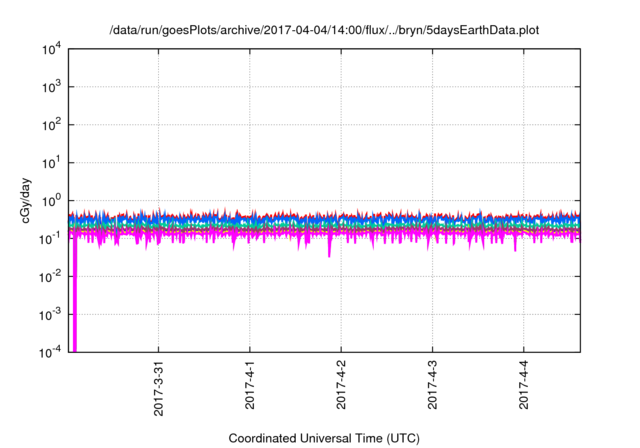Click the 10^1 y-axis tick label
Screen dimensions: 640x448
coord(52,163)
